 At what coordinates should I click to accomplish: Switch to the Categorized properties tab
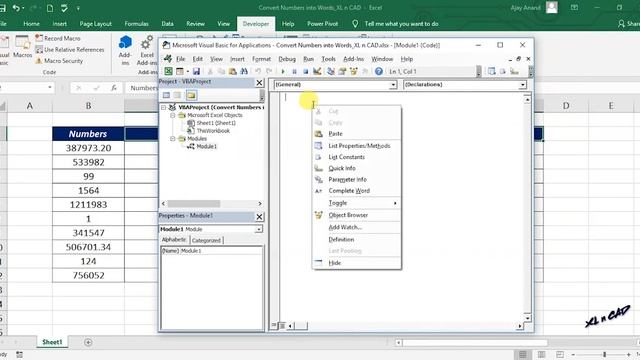[206, 240]
